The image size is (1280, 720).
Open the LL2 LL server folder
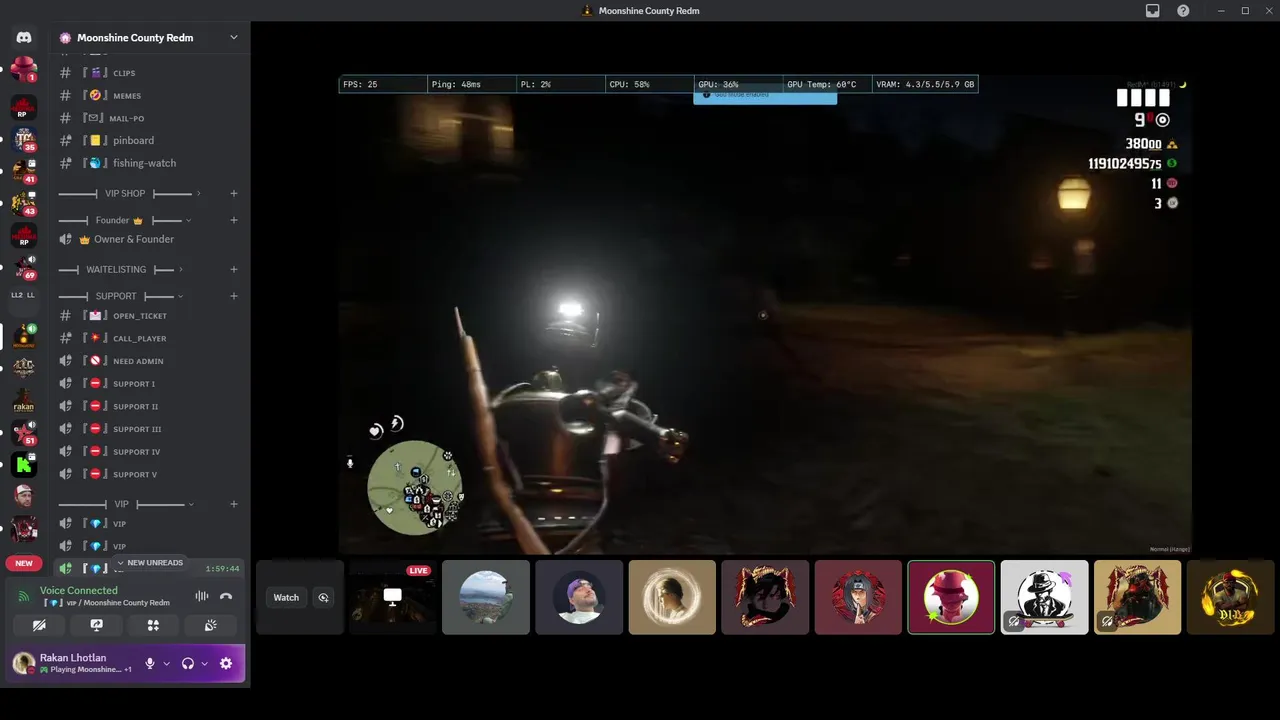point(24,295)
